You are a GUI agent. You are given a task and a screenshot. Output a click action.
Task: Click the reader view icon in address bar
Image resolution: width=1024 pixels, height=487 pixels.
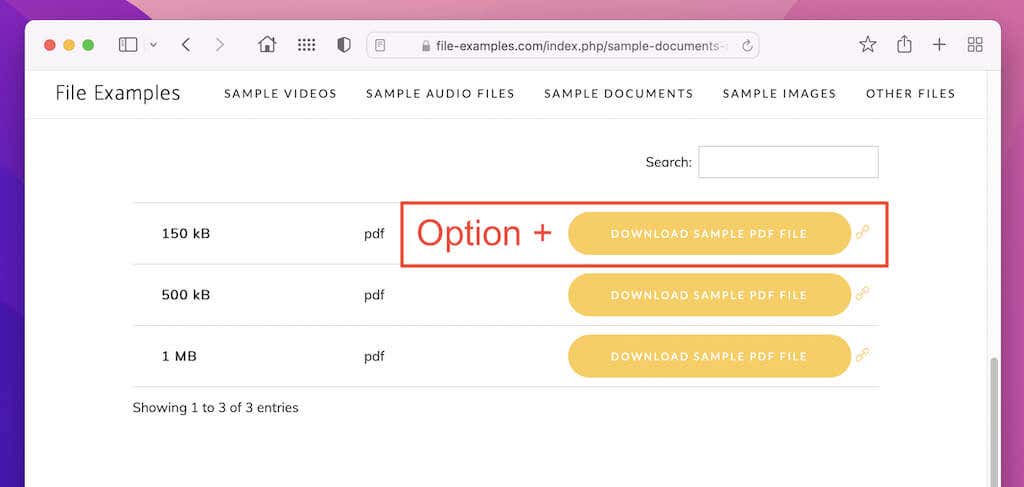(x=380, y=45)
